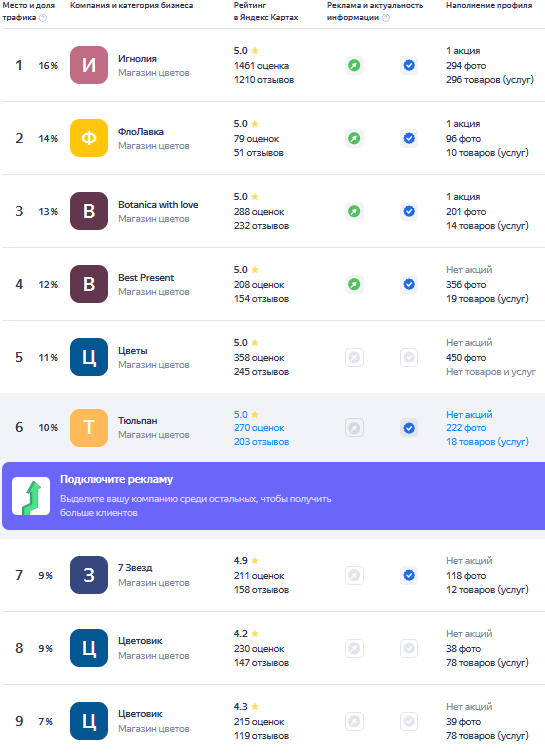Click the blue verified badge for 7 Звезд
Screen dimensions: 545x753
(409, 575)
